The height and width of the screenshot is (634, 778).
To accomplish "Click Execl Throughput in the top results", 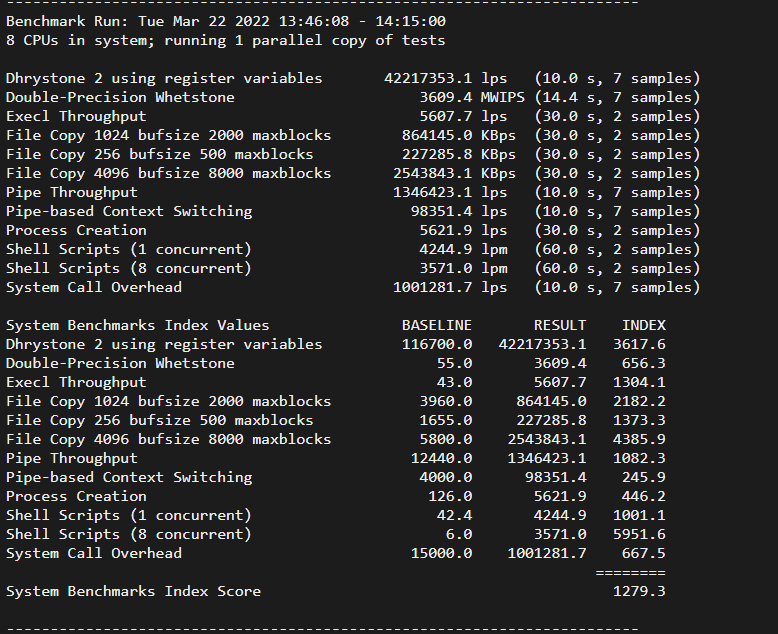I will click(x=76, y=116).
